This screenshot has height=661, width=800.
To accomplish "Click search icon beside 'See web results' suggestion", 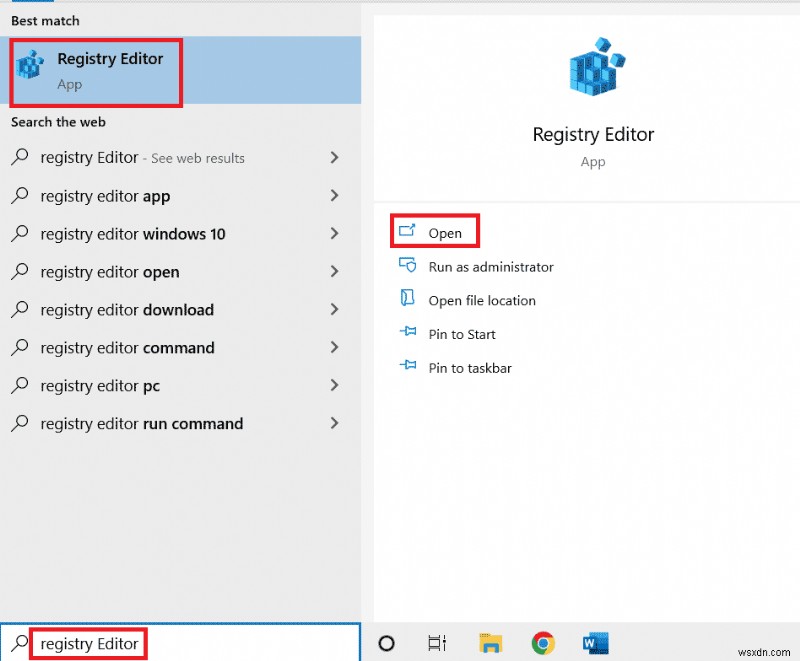I will click(x=19, y=157).
